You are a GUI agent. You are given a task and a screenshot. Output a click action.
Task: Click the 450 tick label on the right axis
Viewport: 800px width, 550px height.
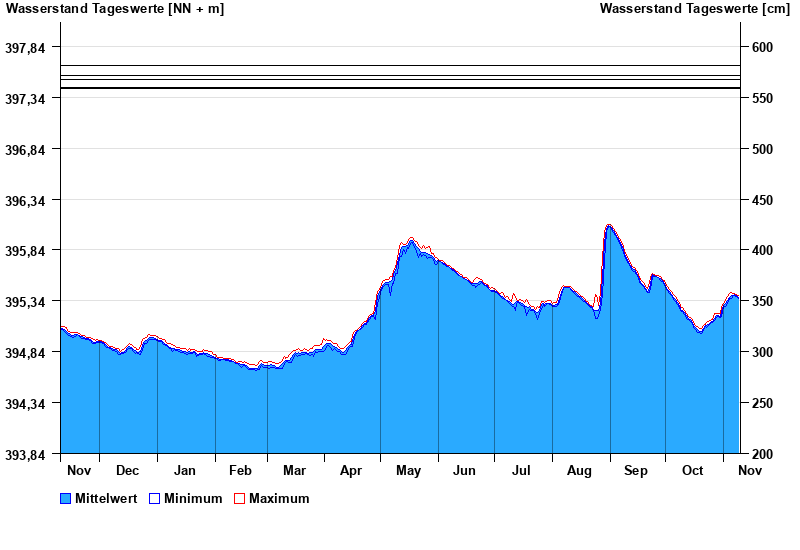[x=763, y=200]
